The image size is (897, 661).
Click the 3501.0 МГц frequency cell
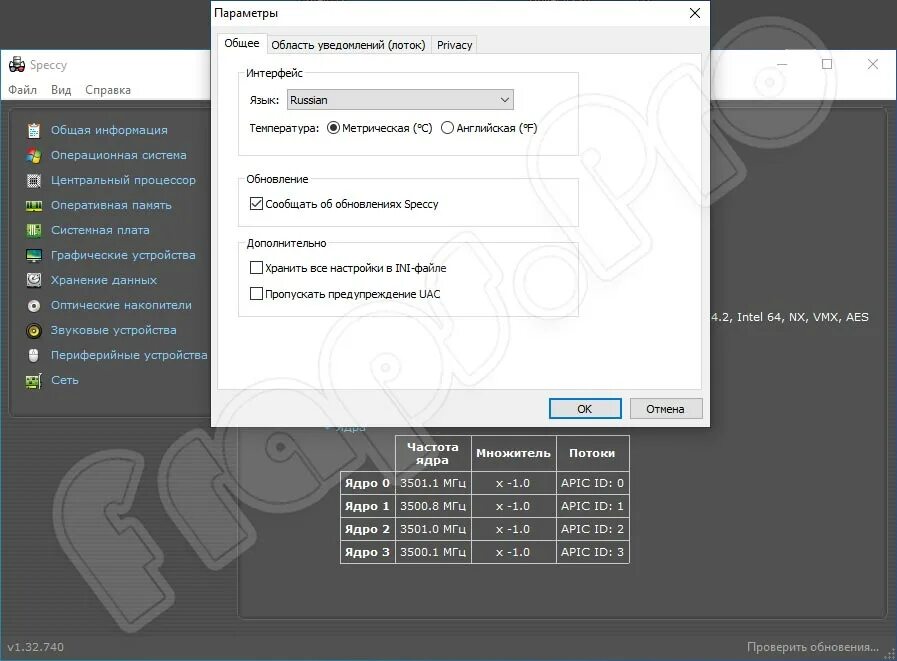point(433,529)
